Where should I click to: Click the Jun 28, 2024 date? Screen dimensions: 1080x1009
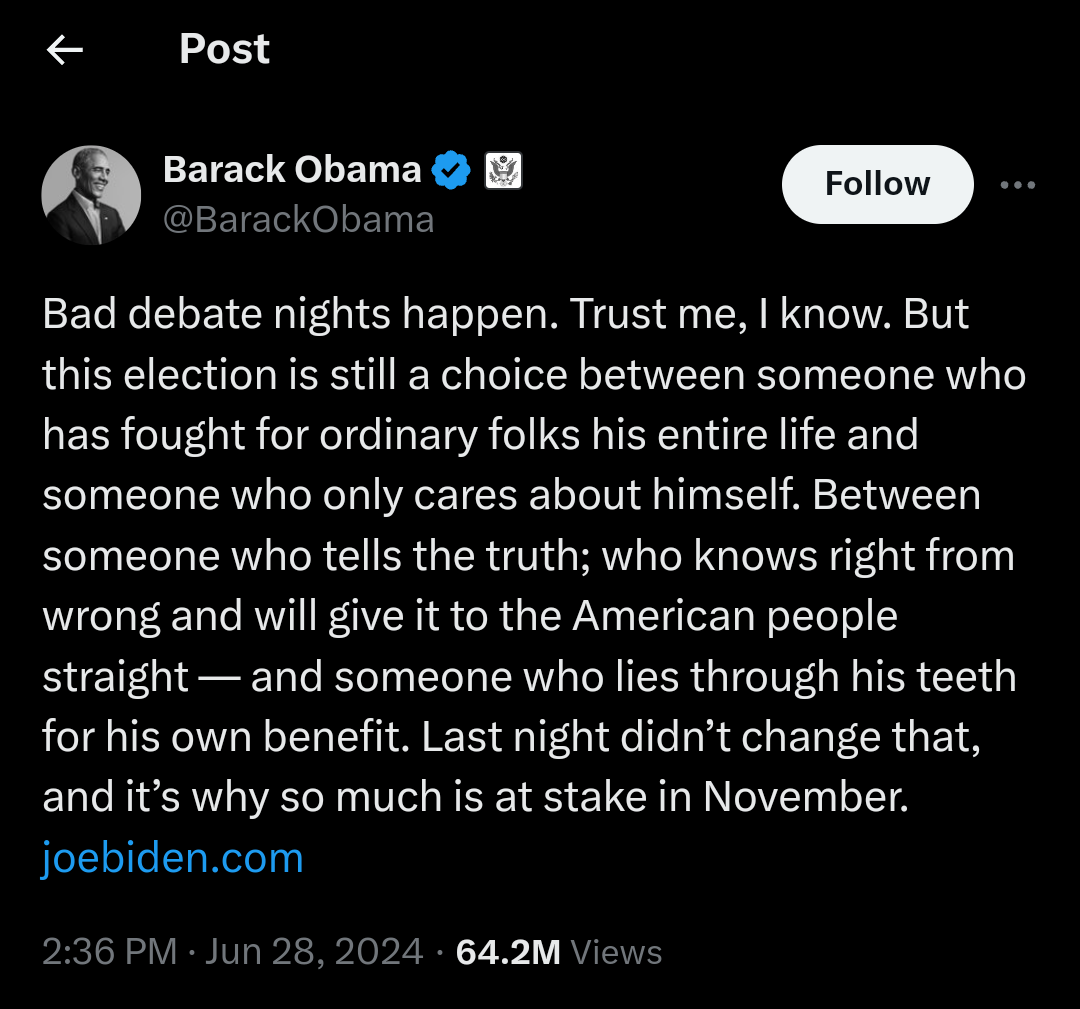tap(314, 952)
